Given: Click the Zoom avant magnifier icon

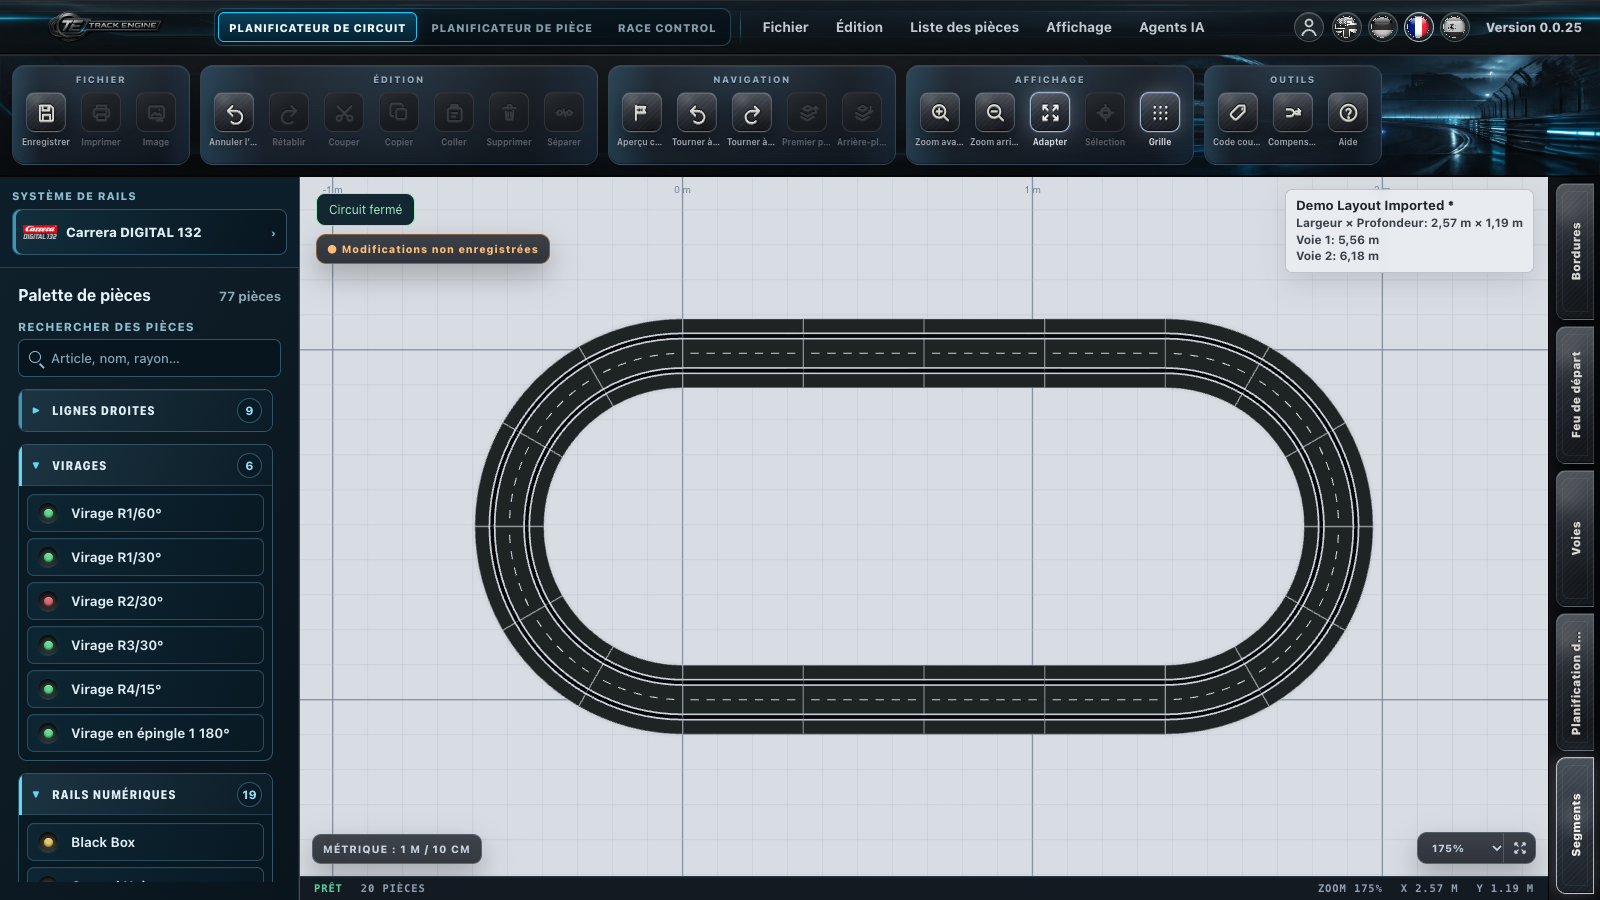Looking at the screenshot, I should (940, 113).
